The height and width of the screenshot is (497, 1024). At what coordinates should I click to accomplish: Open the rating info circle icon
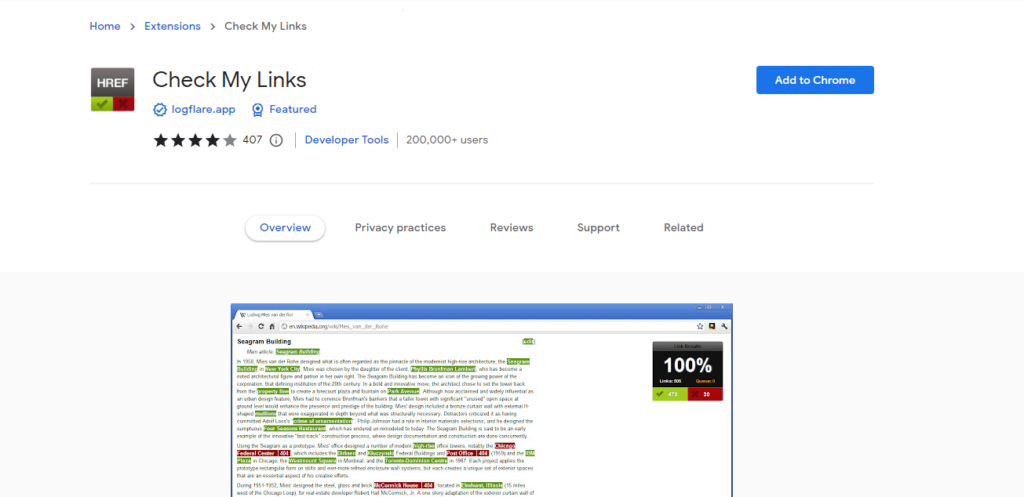click(x=276, y=140)
